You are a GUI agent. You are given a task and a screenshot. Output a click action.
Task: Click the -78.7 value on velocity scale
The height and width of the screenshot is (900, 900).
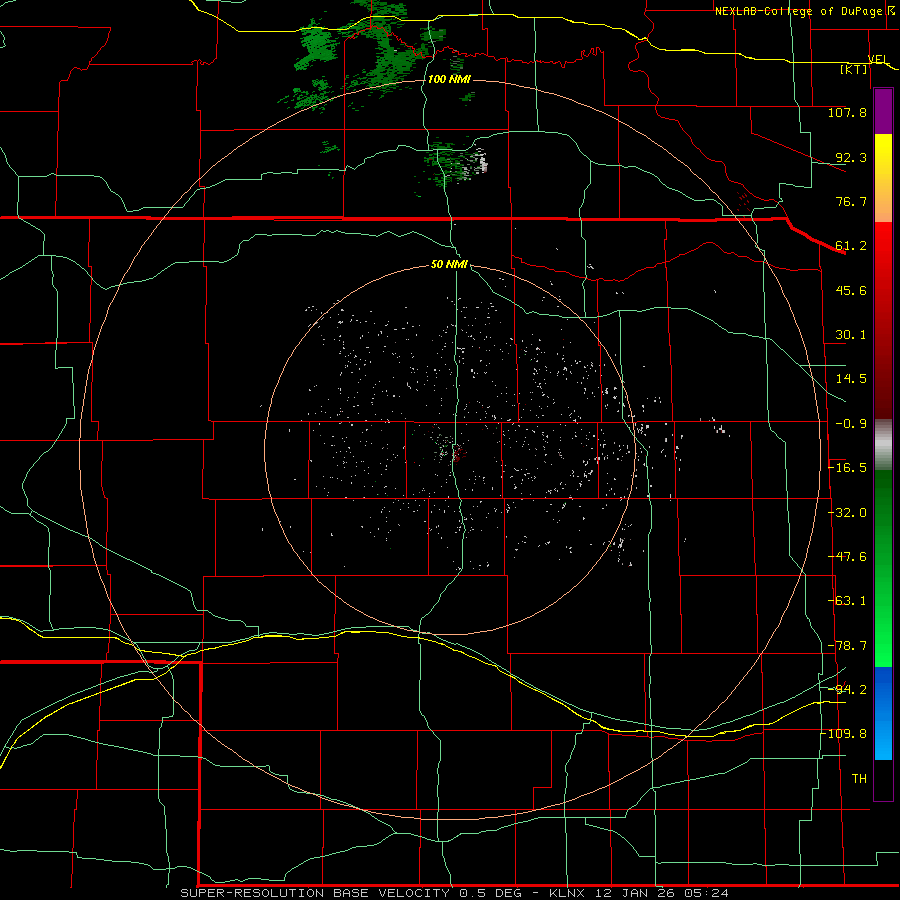[847, 646]
